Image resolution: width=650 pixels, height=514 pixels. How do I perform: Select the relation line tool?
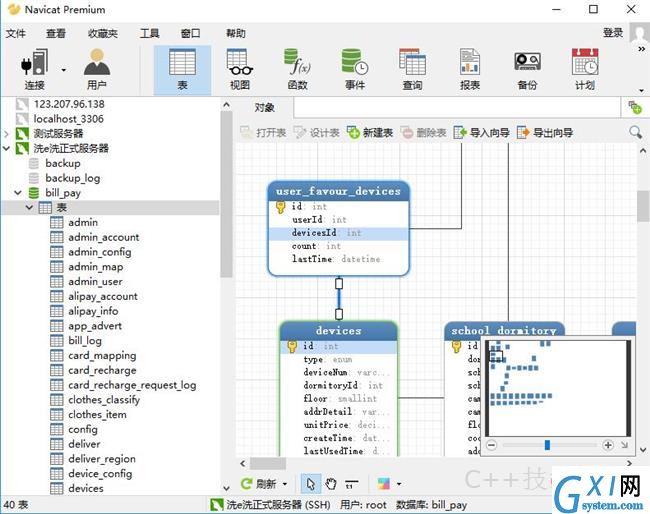[x=352, y=484]
